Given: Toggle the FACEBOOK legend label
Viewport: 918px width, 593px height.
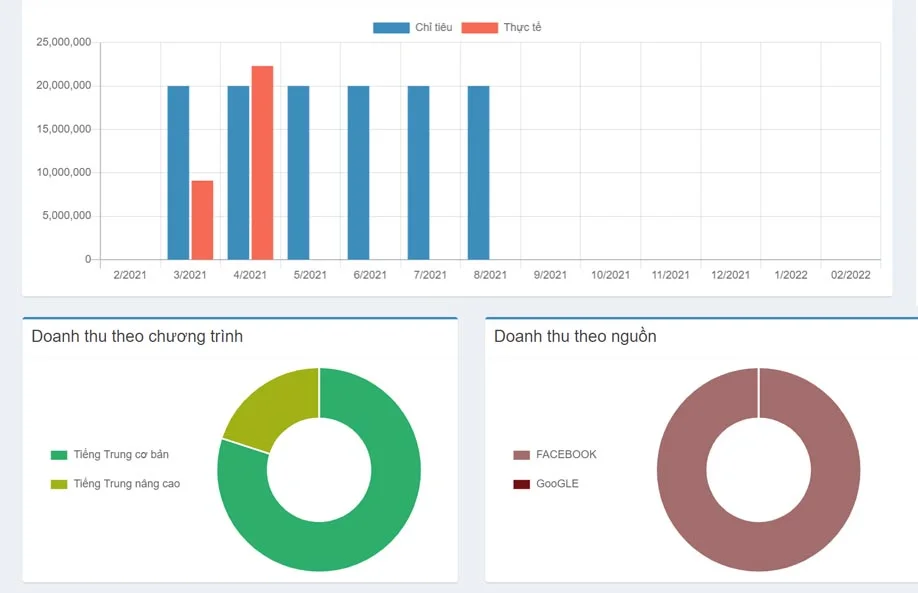Looking at the screenshot, I should pyautogui.click(x=566, y=455).
